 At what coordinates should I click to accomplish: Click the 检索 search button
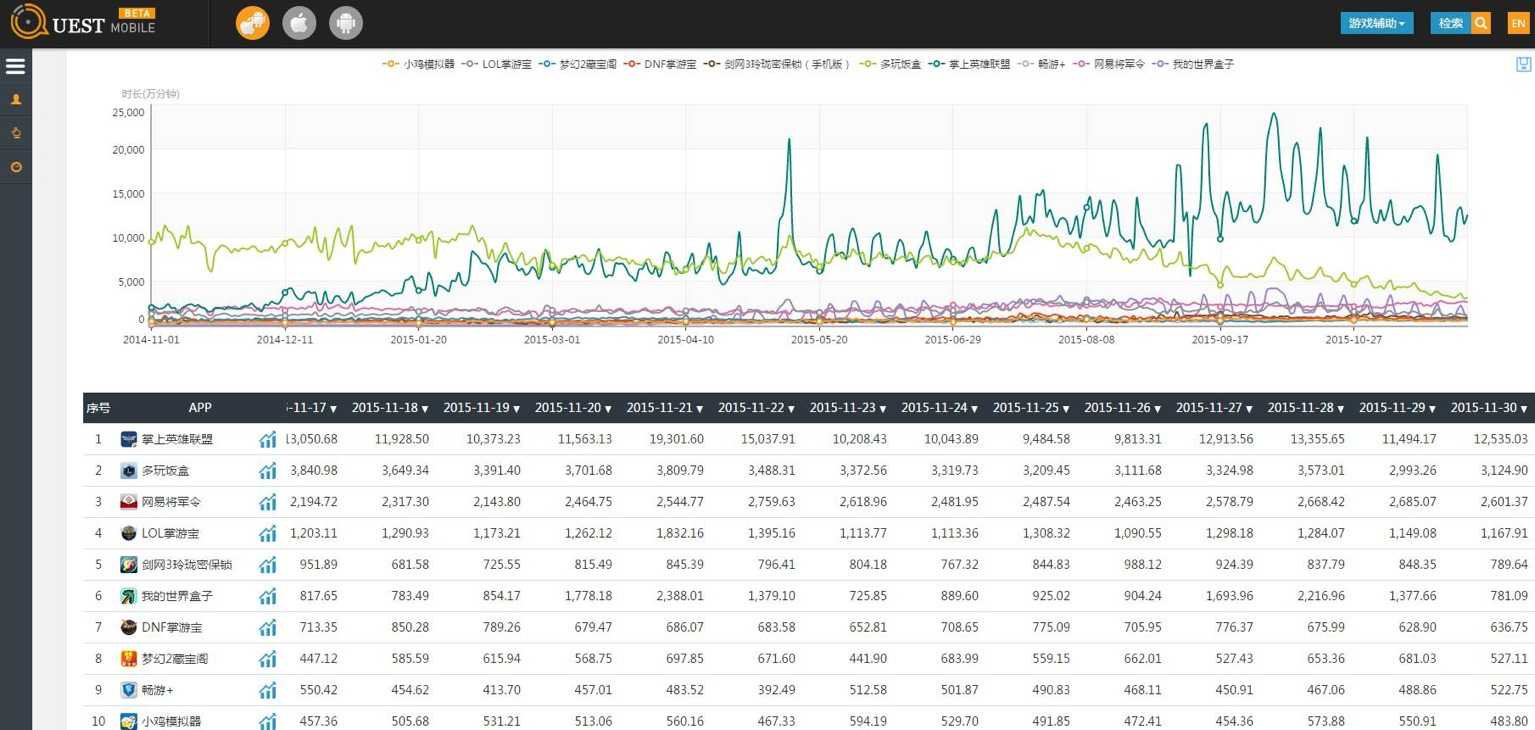(x=1450, y=23)
